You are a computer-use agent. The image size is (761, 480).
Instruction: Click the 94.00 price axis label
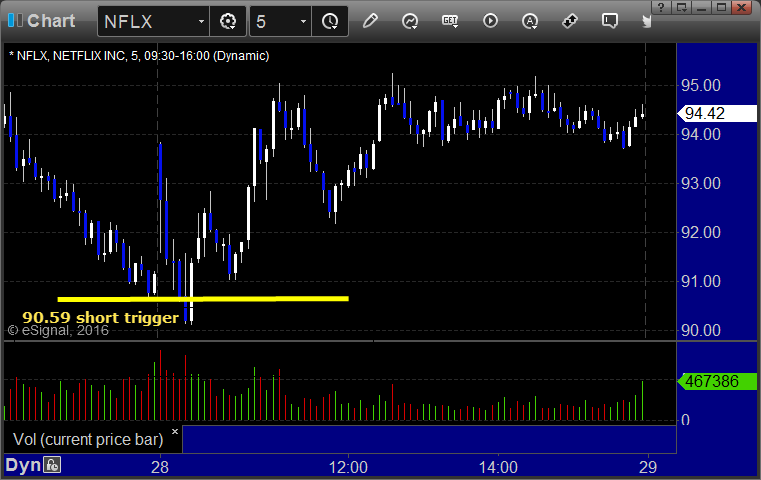(701, 134)
